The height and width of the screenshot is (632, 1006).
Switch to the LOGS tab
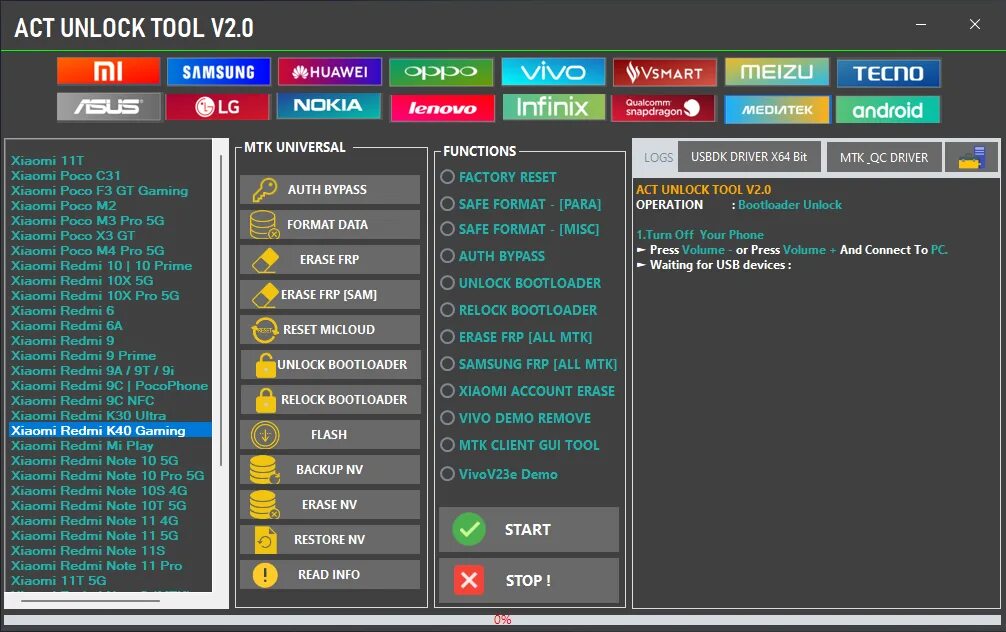click(658, 157)
